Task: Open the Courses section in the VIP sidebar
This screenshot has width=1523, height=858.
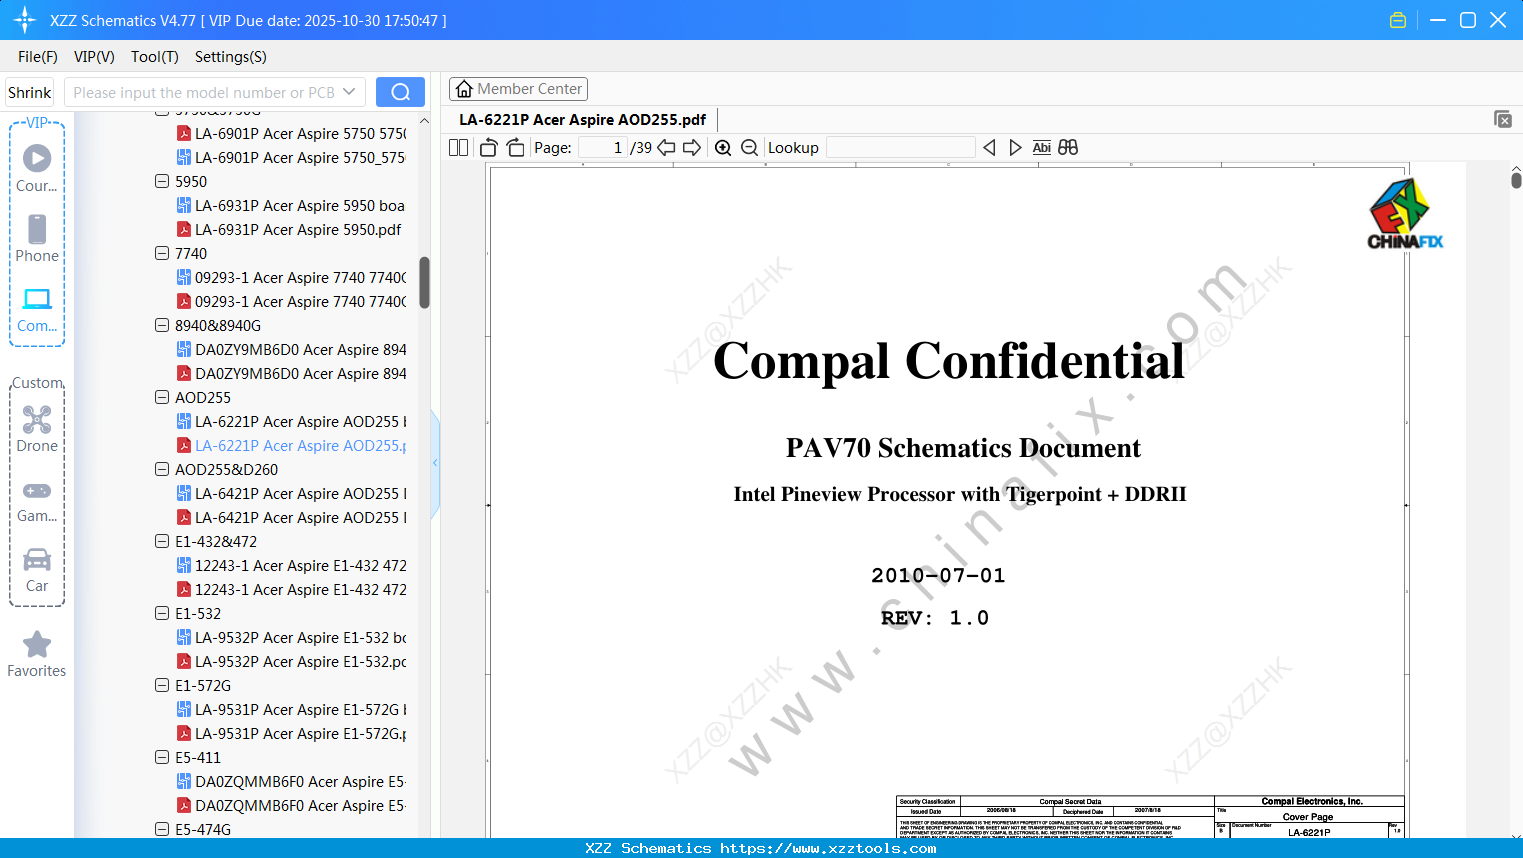Action: point(37,168)
